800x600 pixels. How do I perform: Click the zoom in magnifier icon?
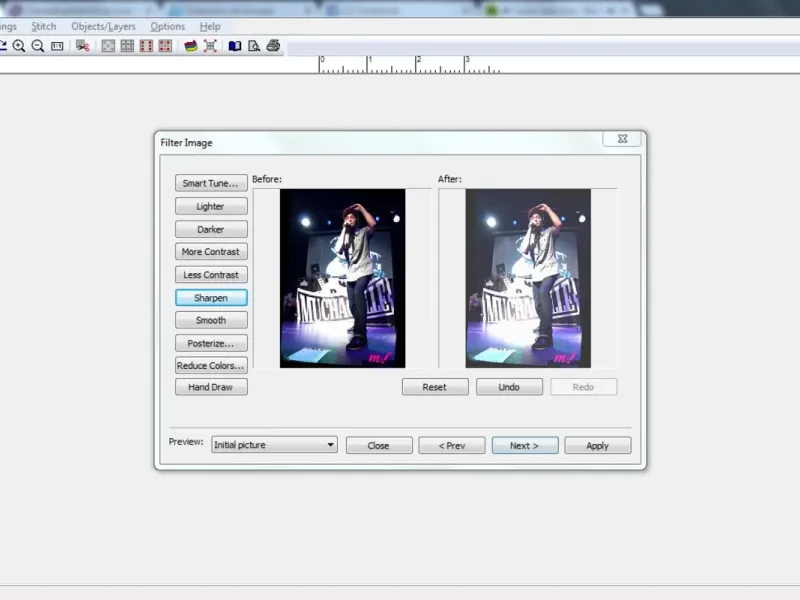point(21,46)
